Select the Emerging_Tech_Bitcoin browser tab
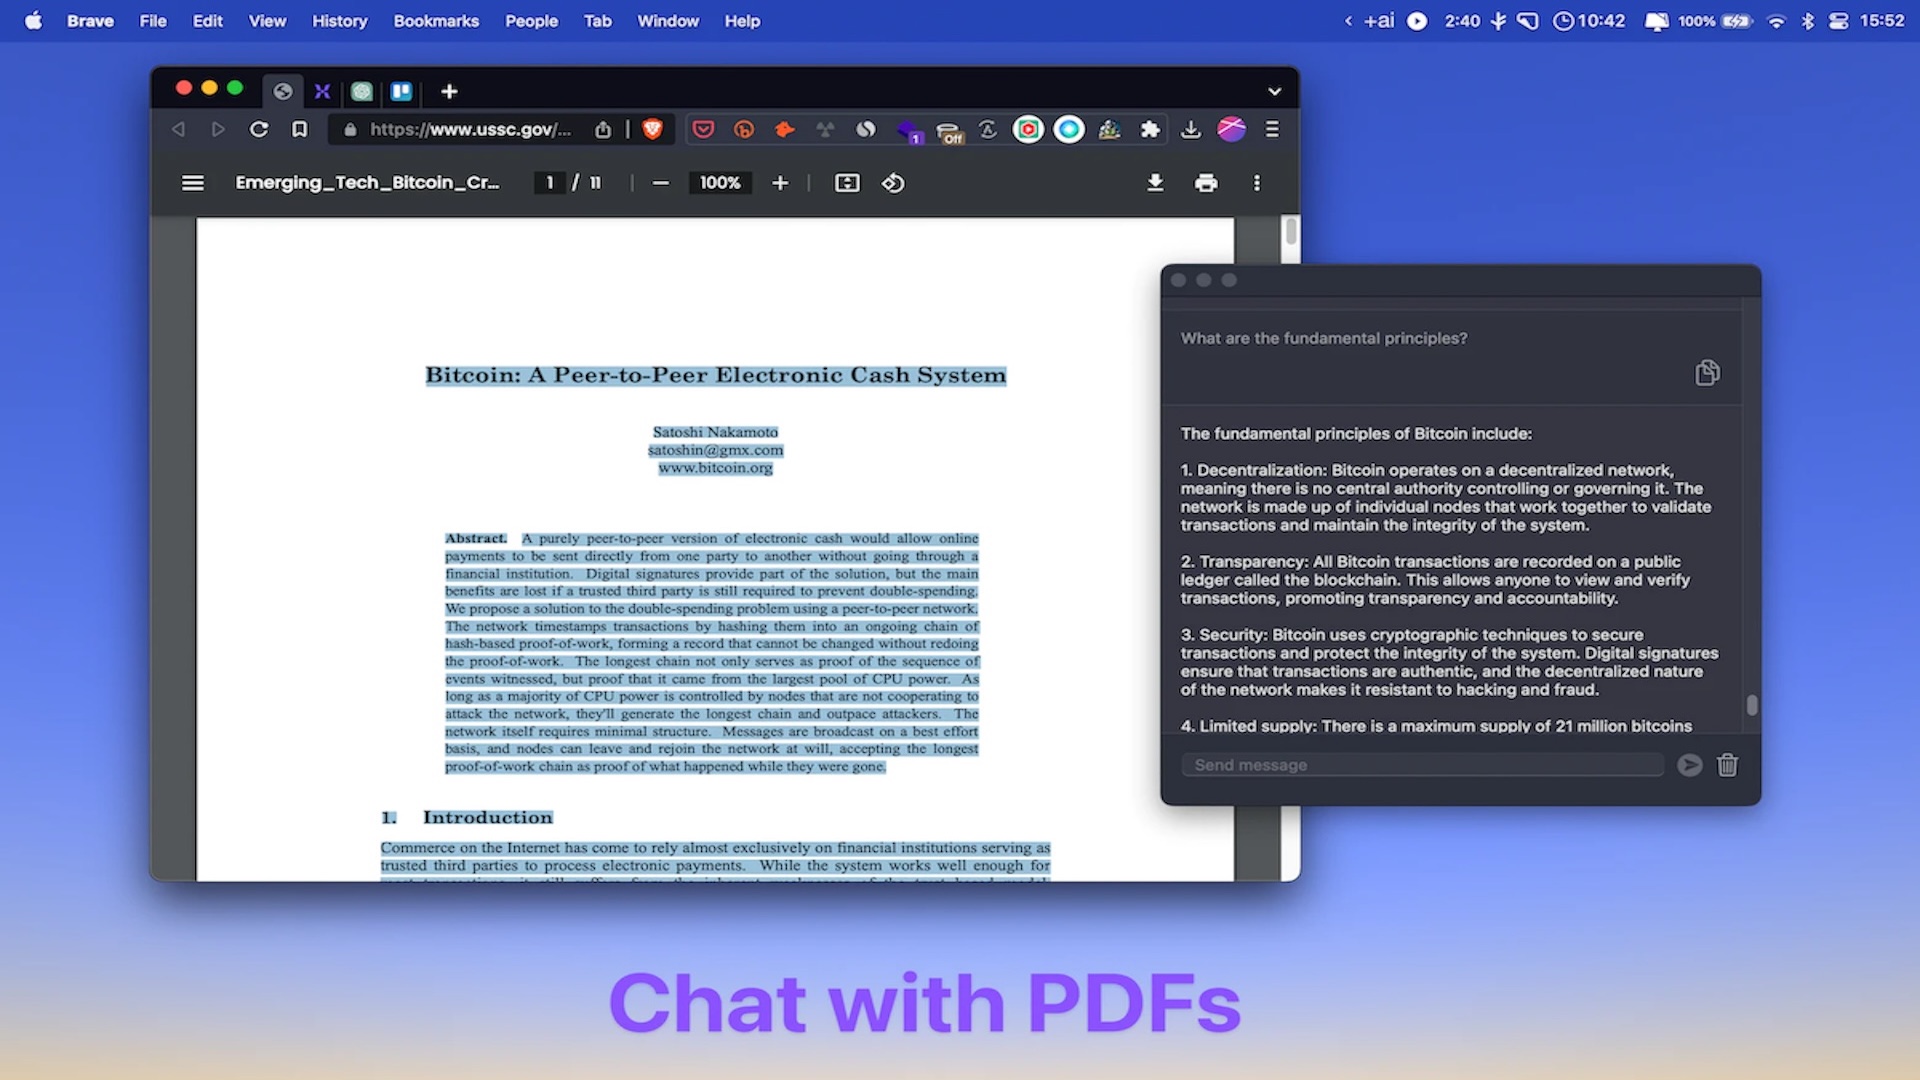This screenshot has height=1080, width=1920. pyautogui.click(x=283, y=90)
